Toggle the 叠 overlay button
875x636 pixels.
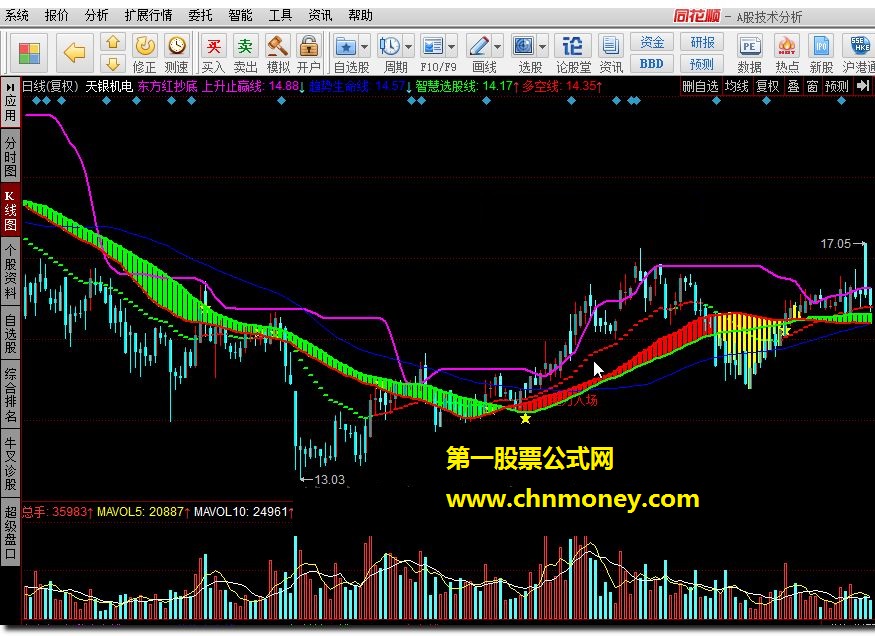(793, 86)
